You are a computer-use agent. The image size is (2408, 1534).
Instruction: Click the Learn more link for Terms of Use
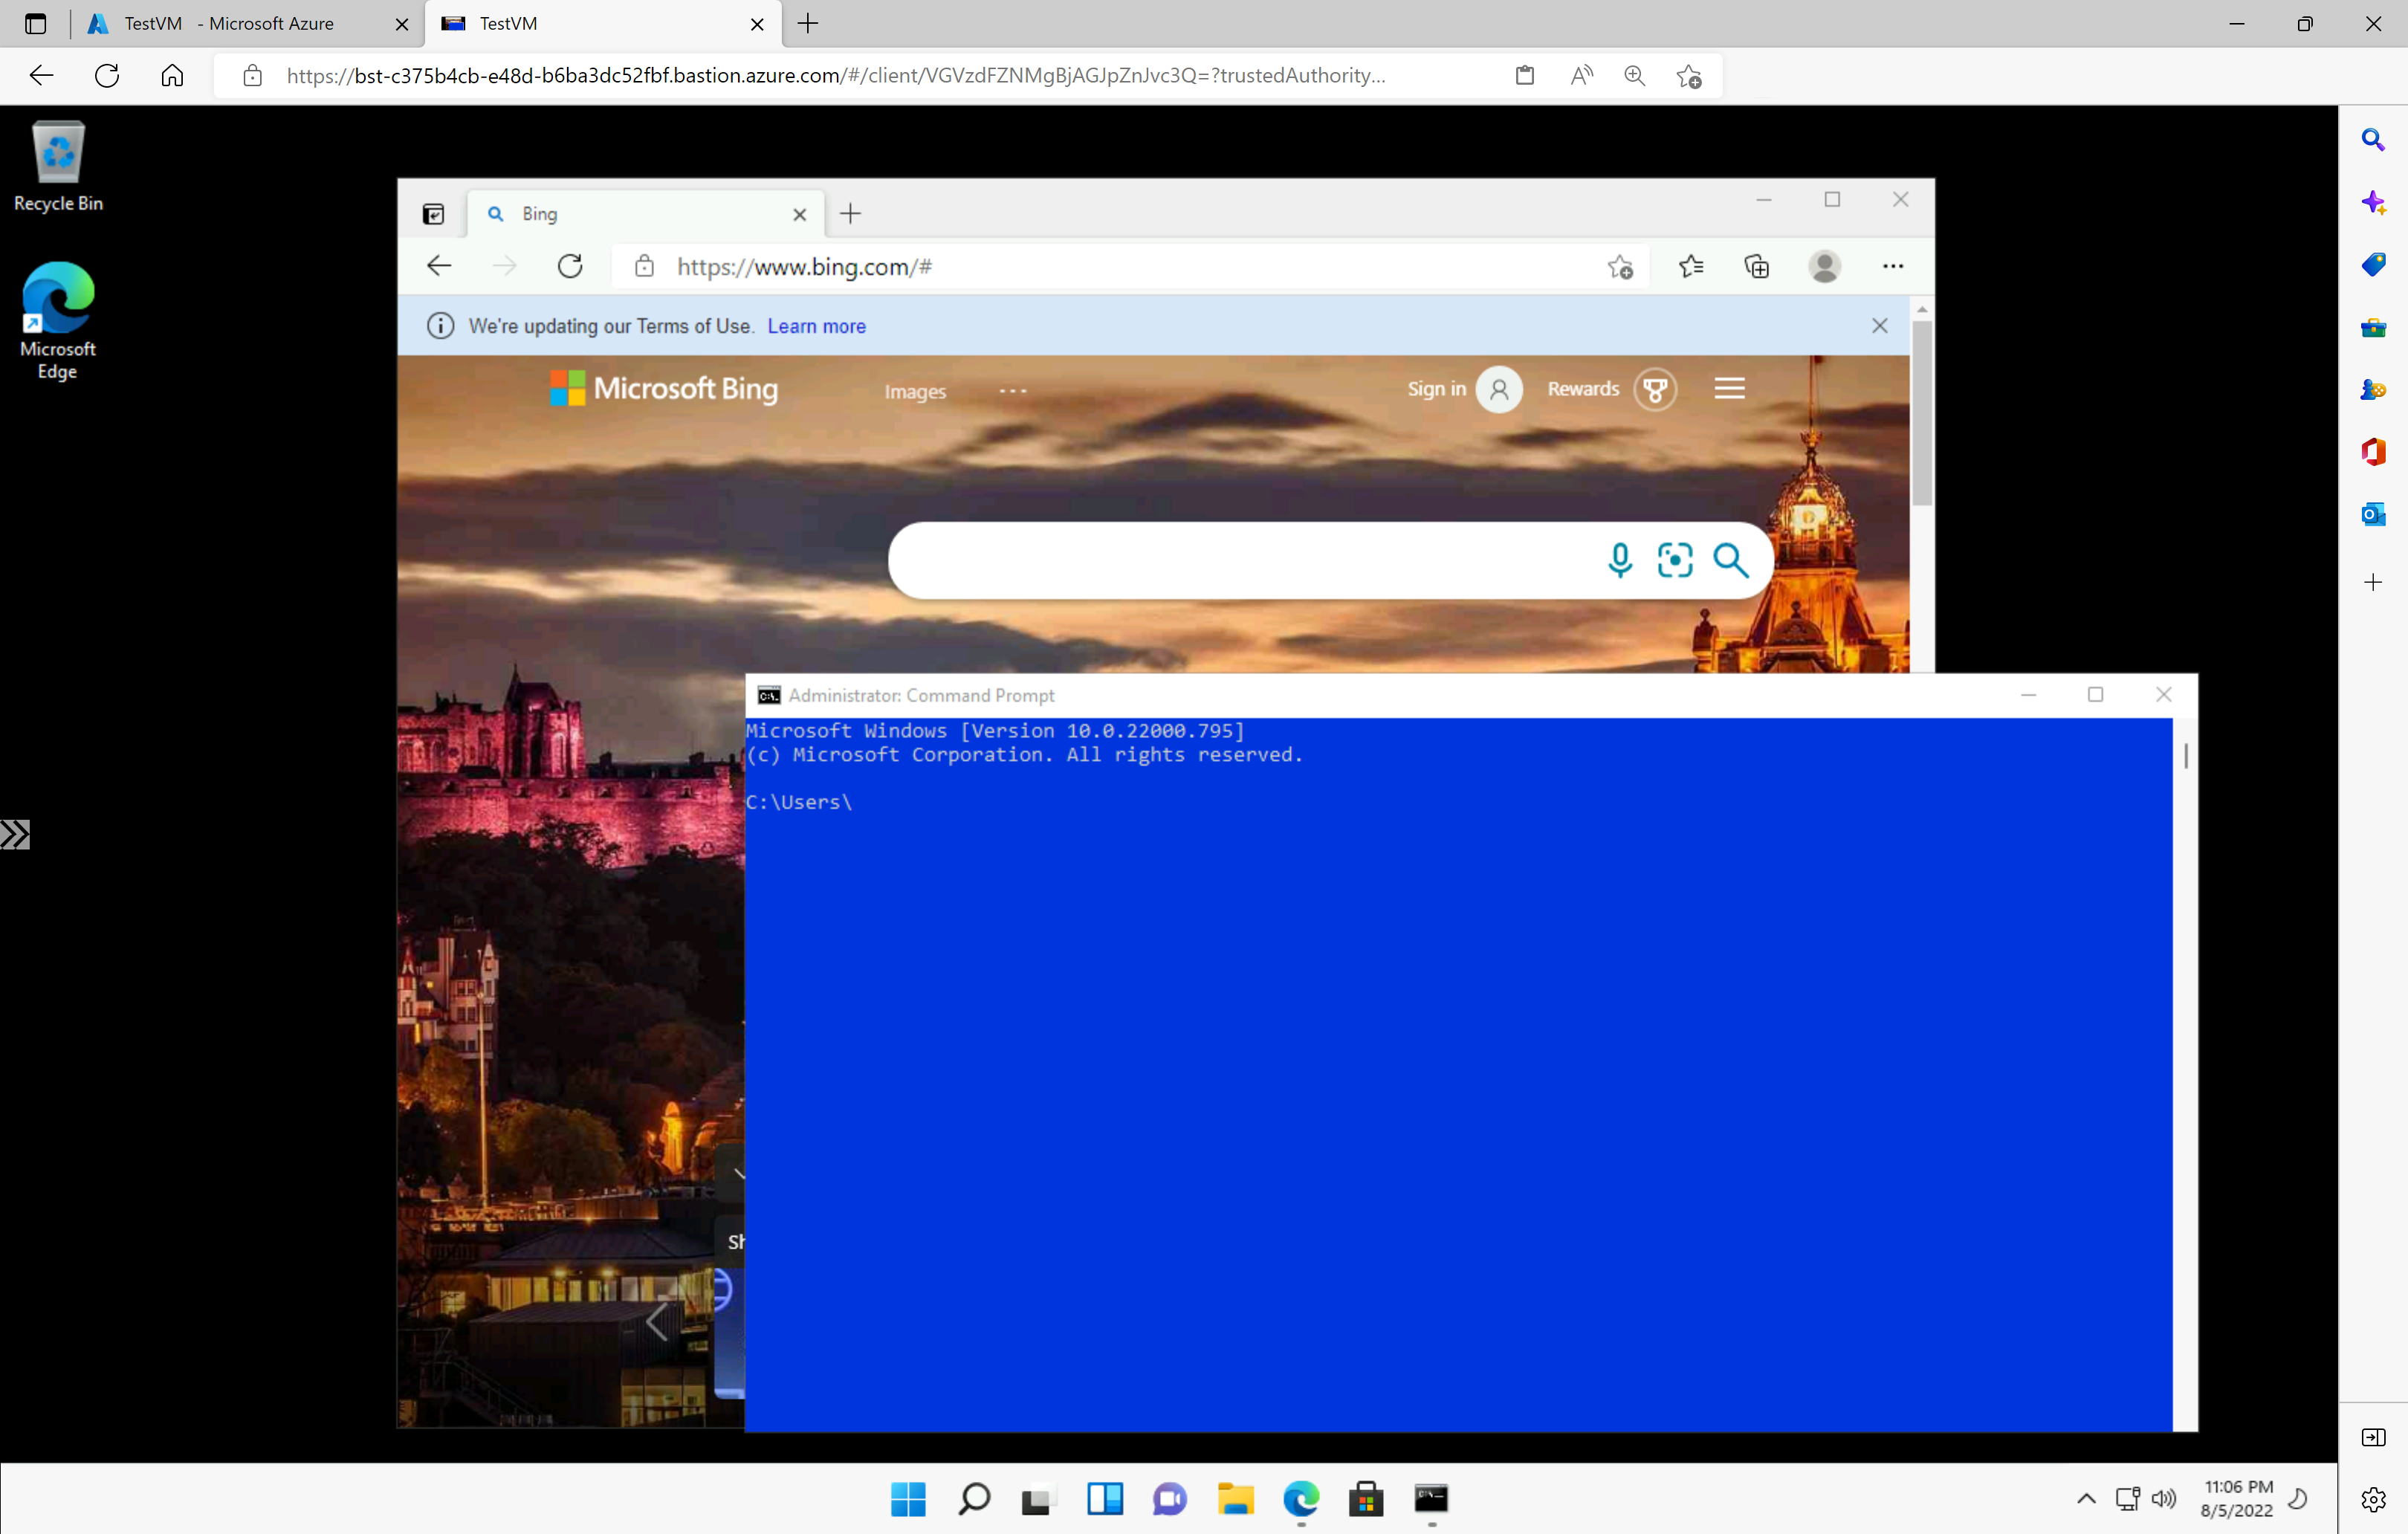(x=816, y=326)
